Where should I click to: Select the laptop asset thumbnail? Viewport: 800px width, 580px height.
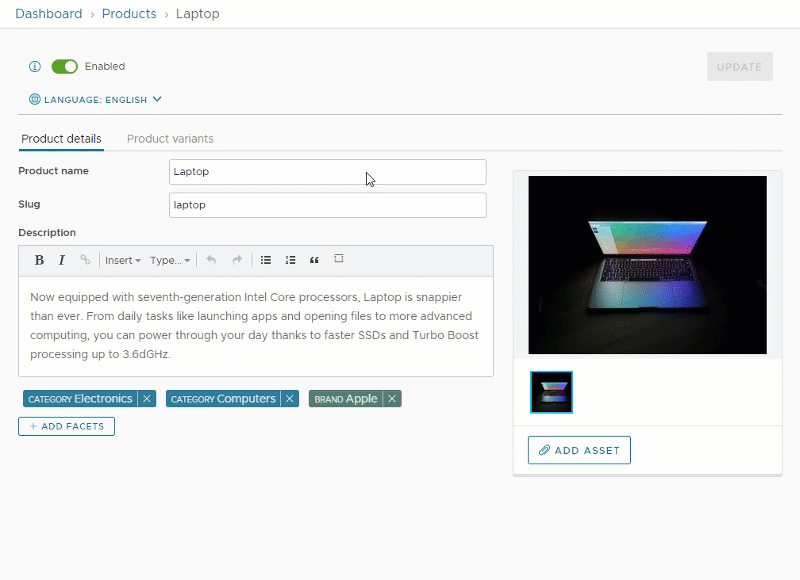click(x=551, y=393)
